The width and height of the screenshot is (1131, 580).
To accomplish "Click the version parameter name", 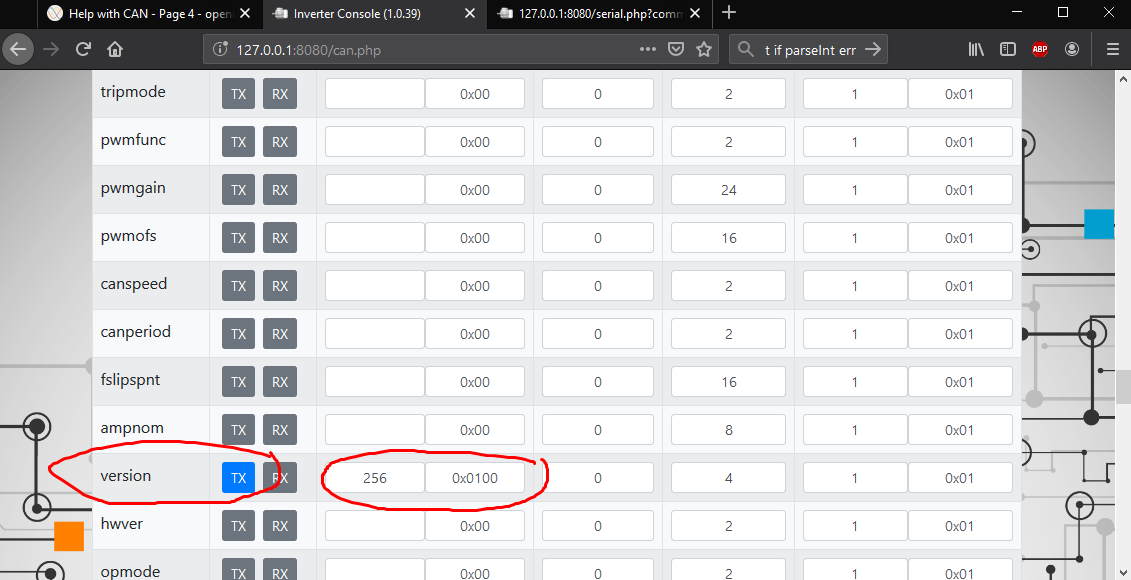I will 126,476.
